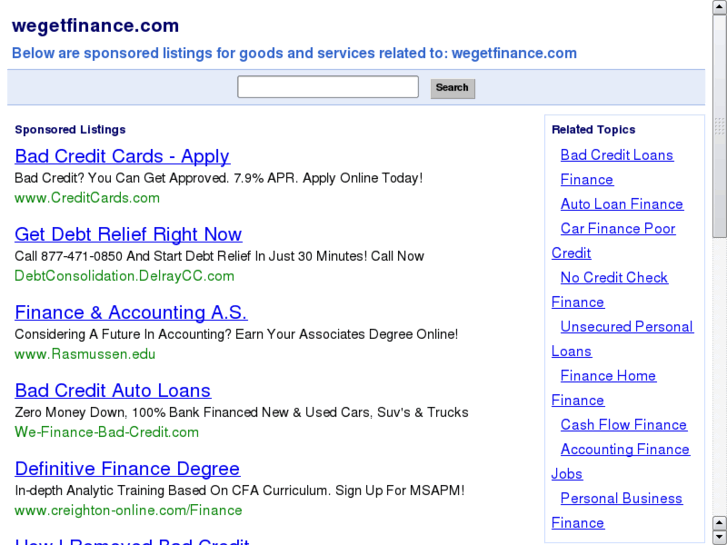
Task: Click the search text input field
Action: click(328, 87)
